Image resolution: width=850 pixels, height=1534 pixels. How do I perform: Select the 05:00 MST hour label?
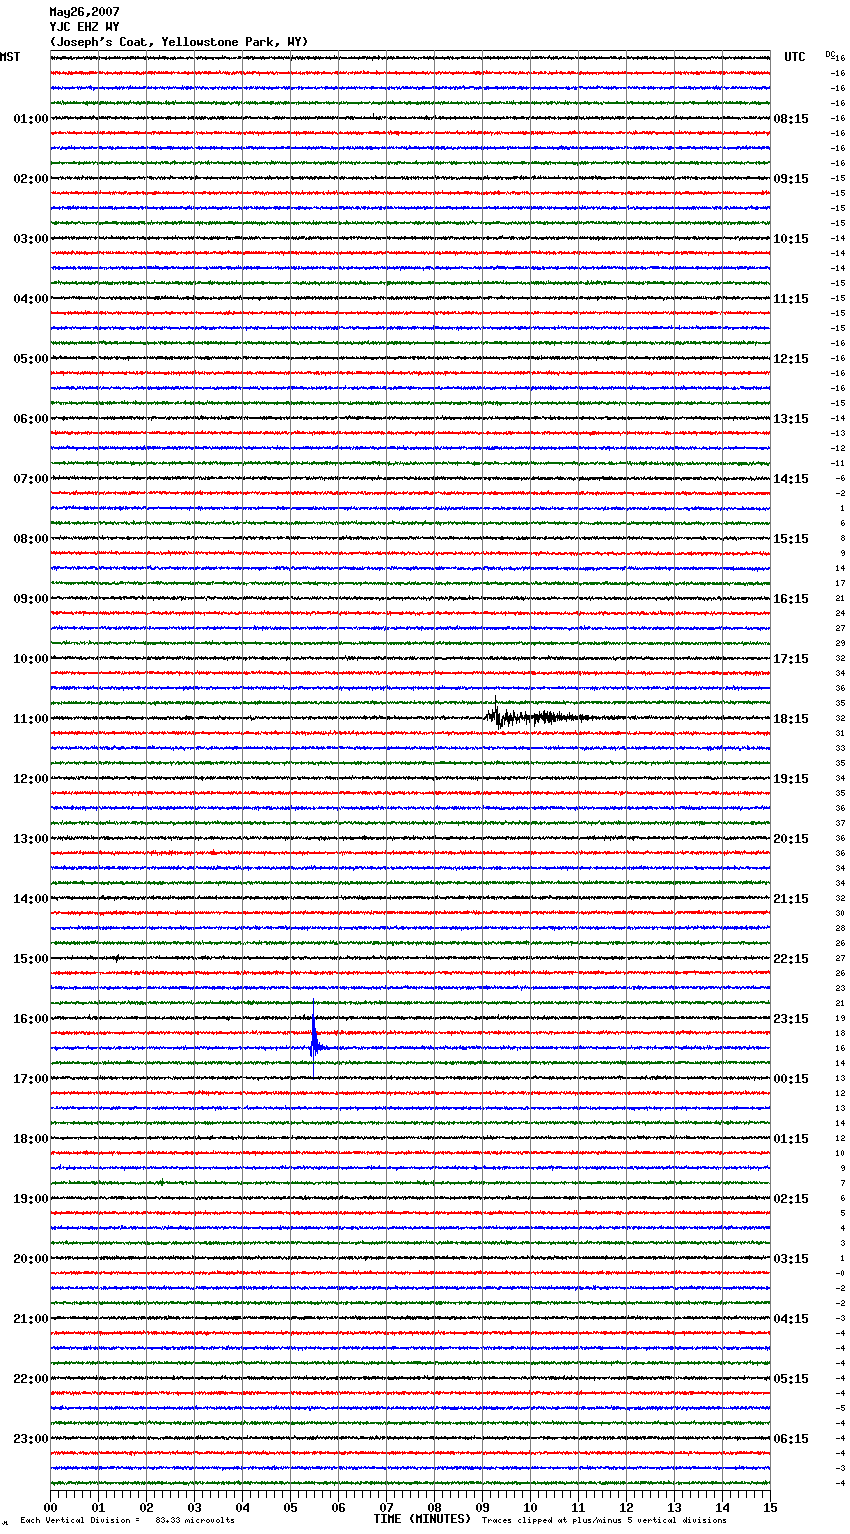click(30, 359)
